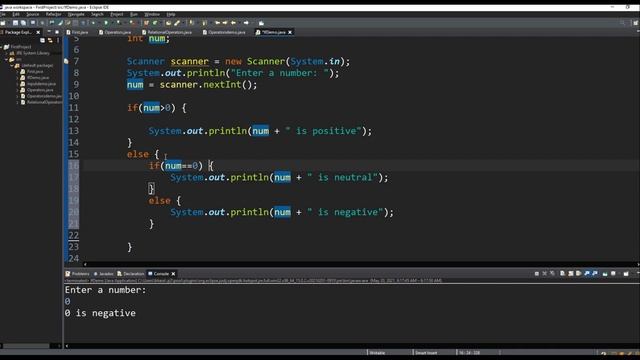The height and width of the screenshot is (360, 640).
Task: Switch to the First.java editor tab
Action: point(78,32)
